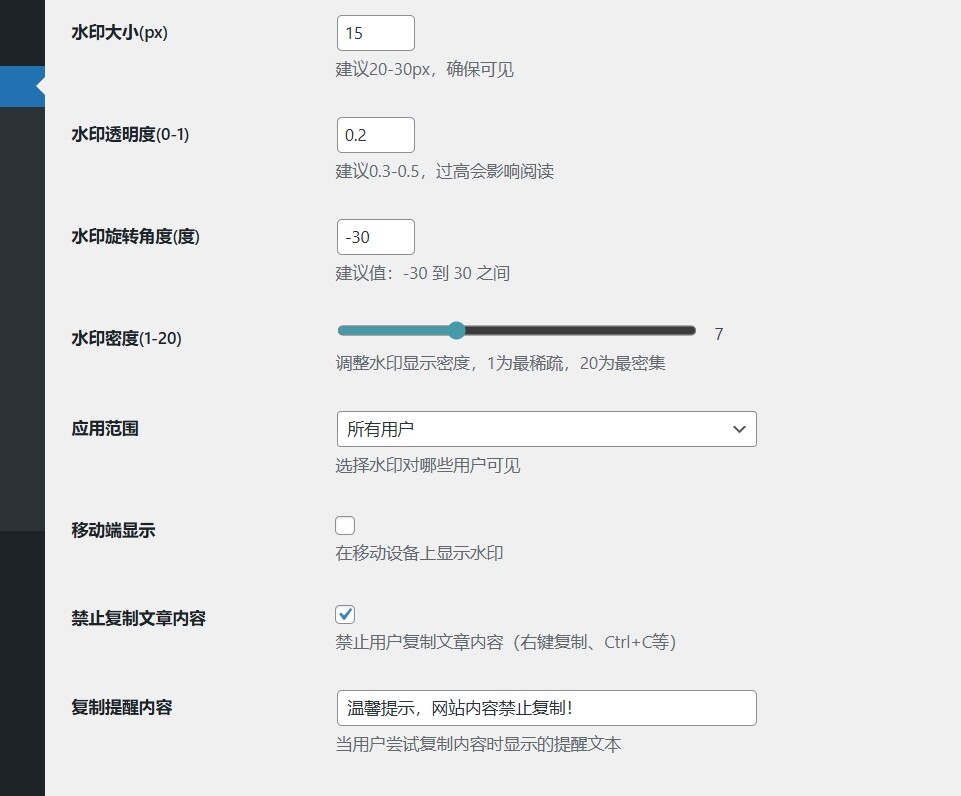Screen dimensions: 961x796
Task: Click the 水印旋转角度 field showing -30
Action: point(375,237)
